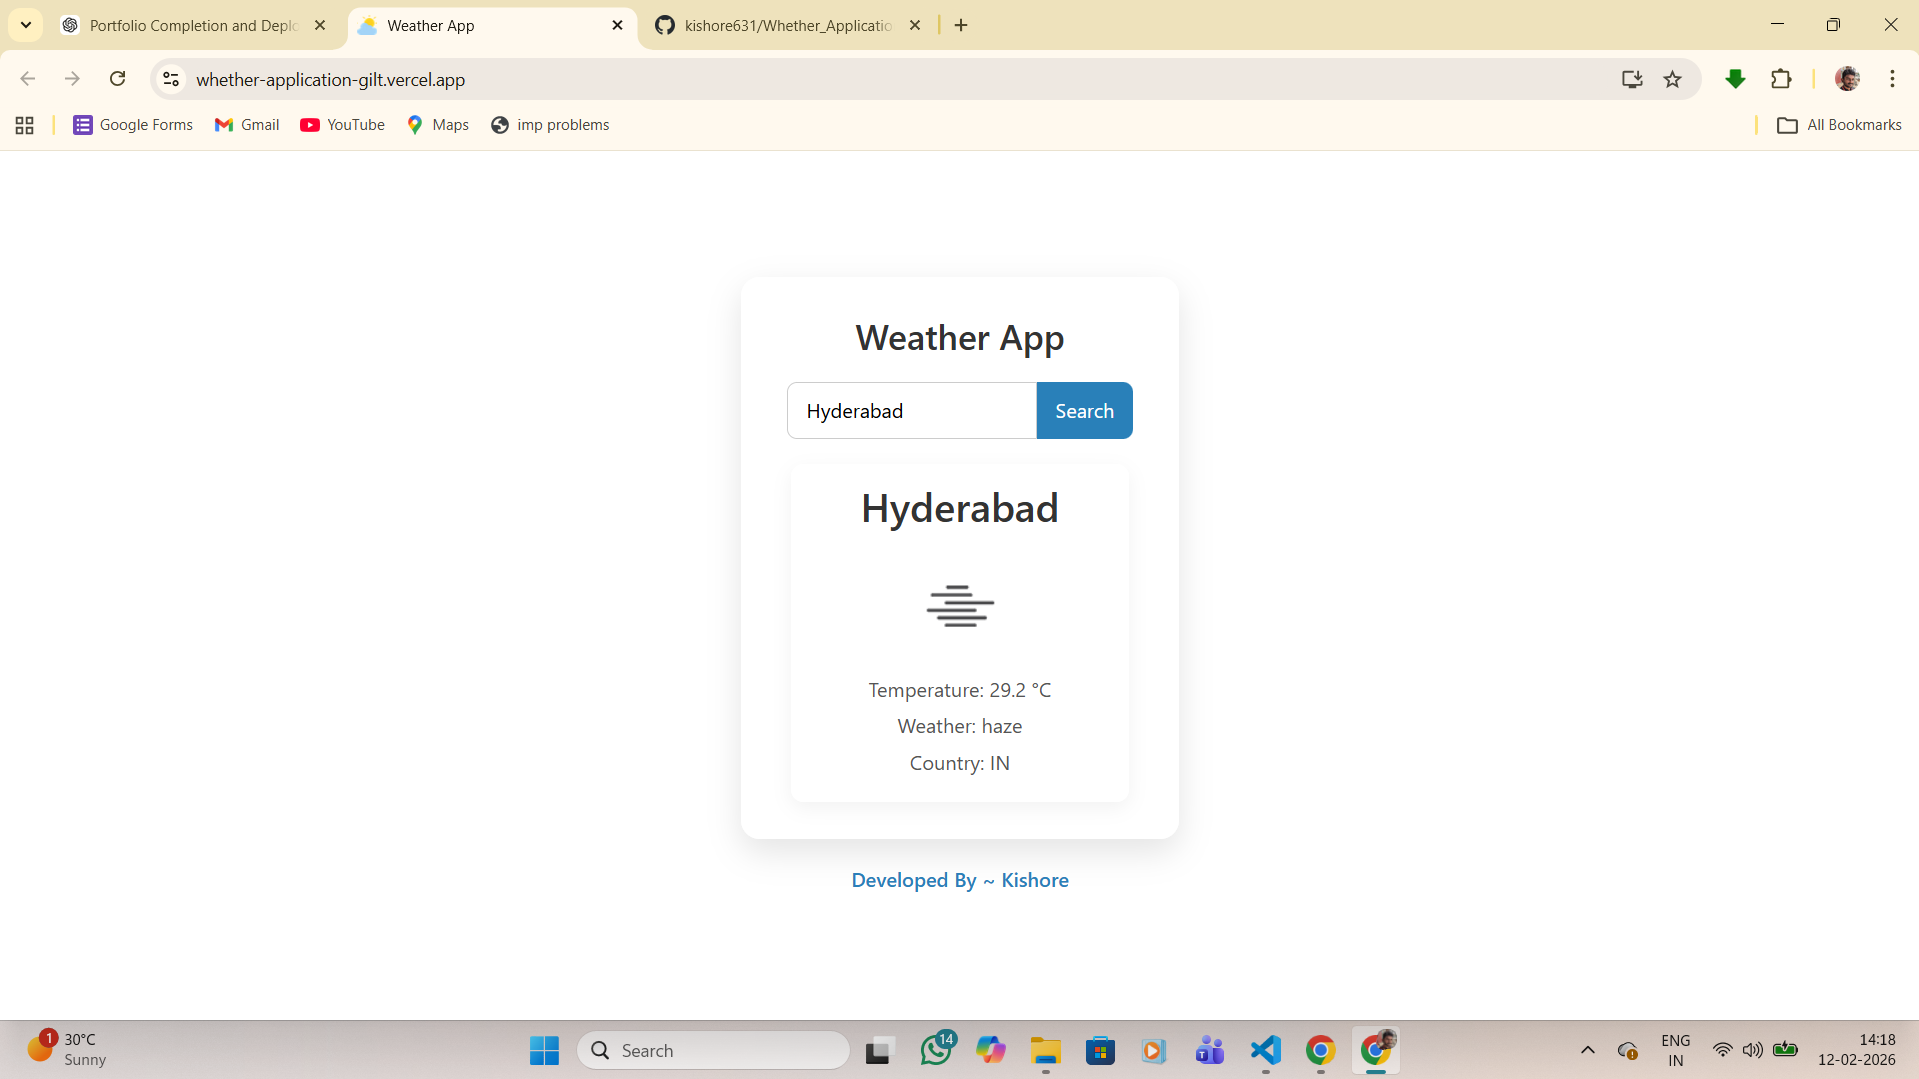Expand hidden icons in the system tray

click(x=1587, y=1050)
